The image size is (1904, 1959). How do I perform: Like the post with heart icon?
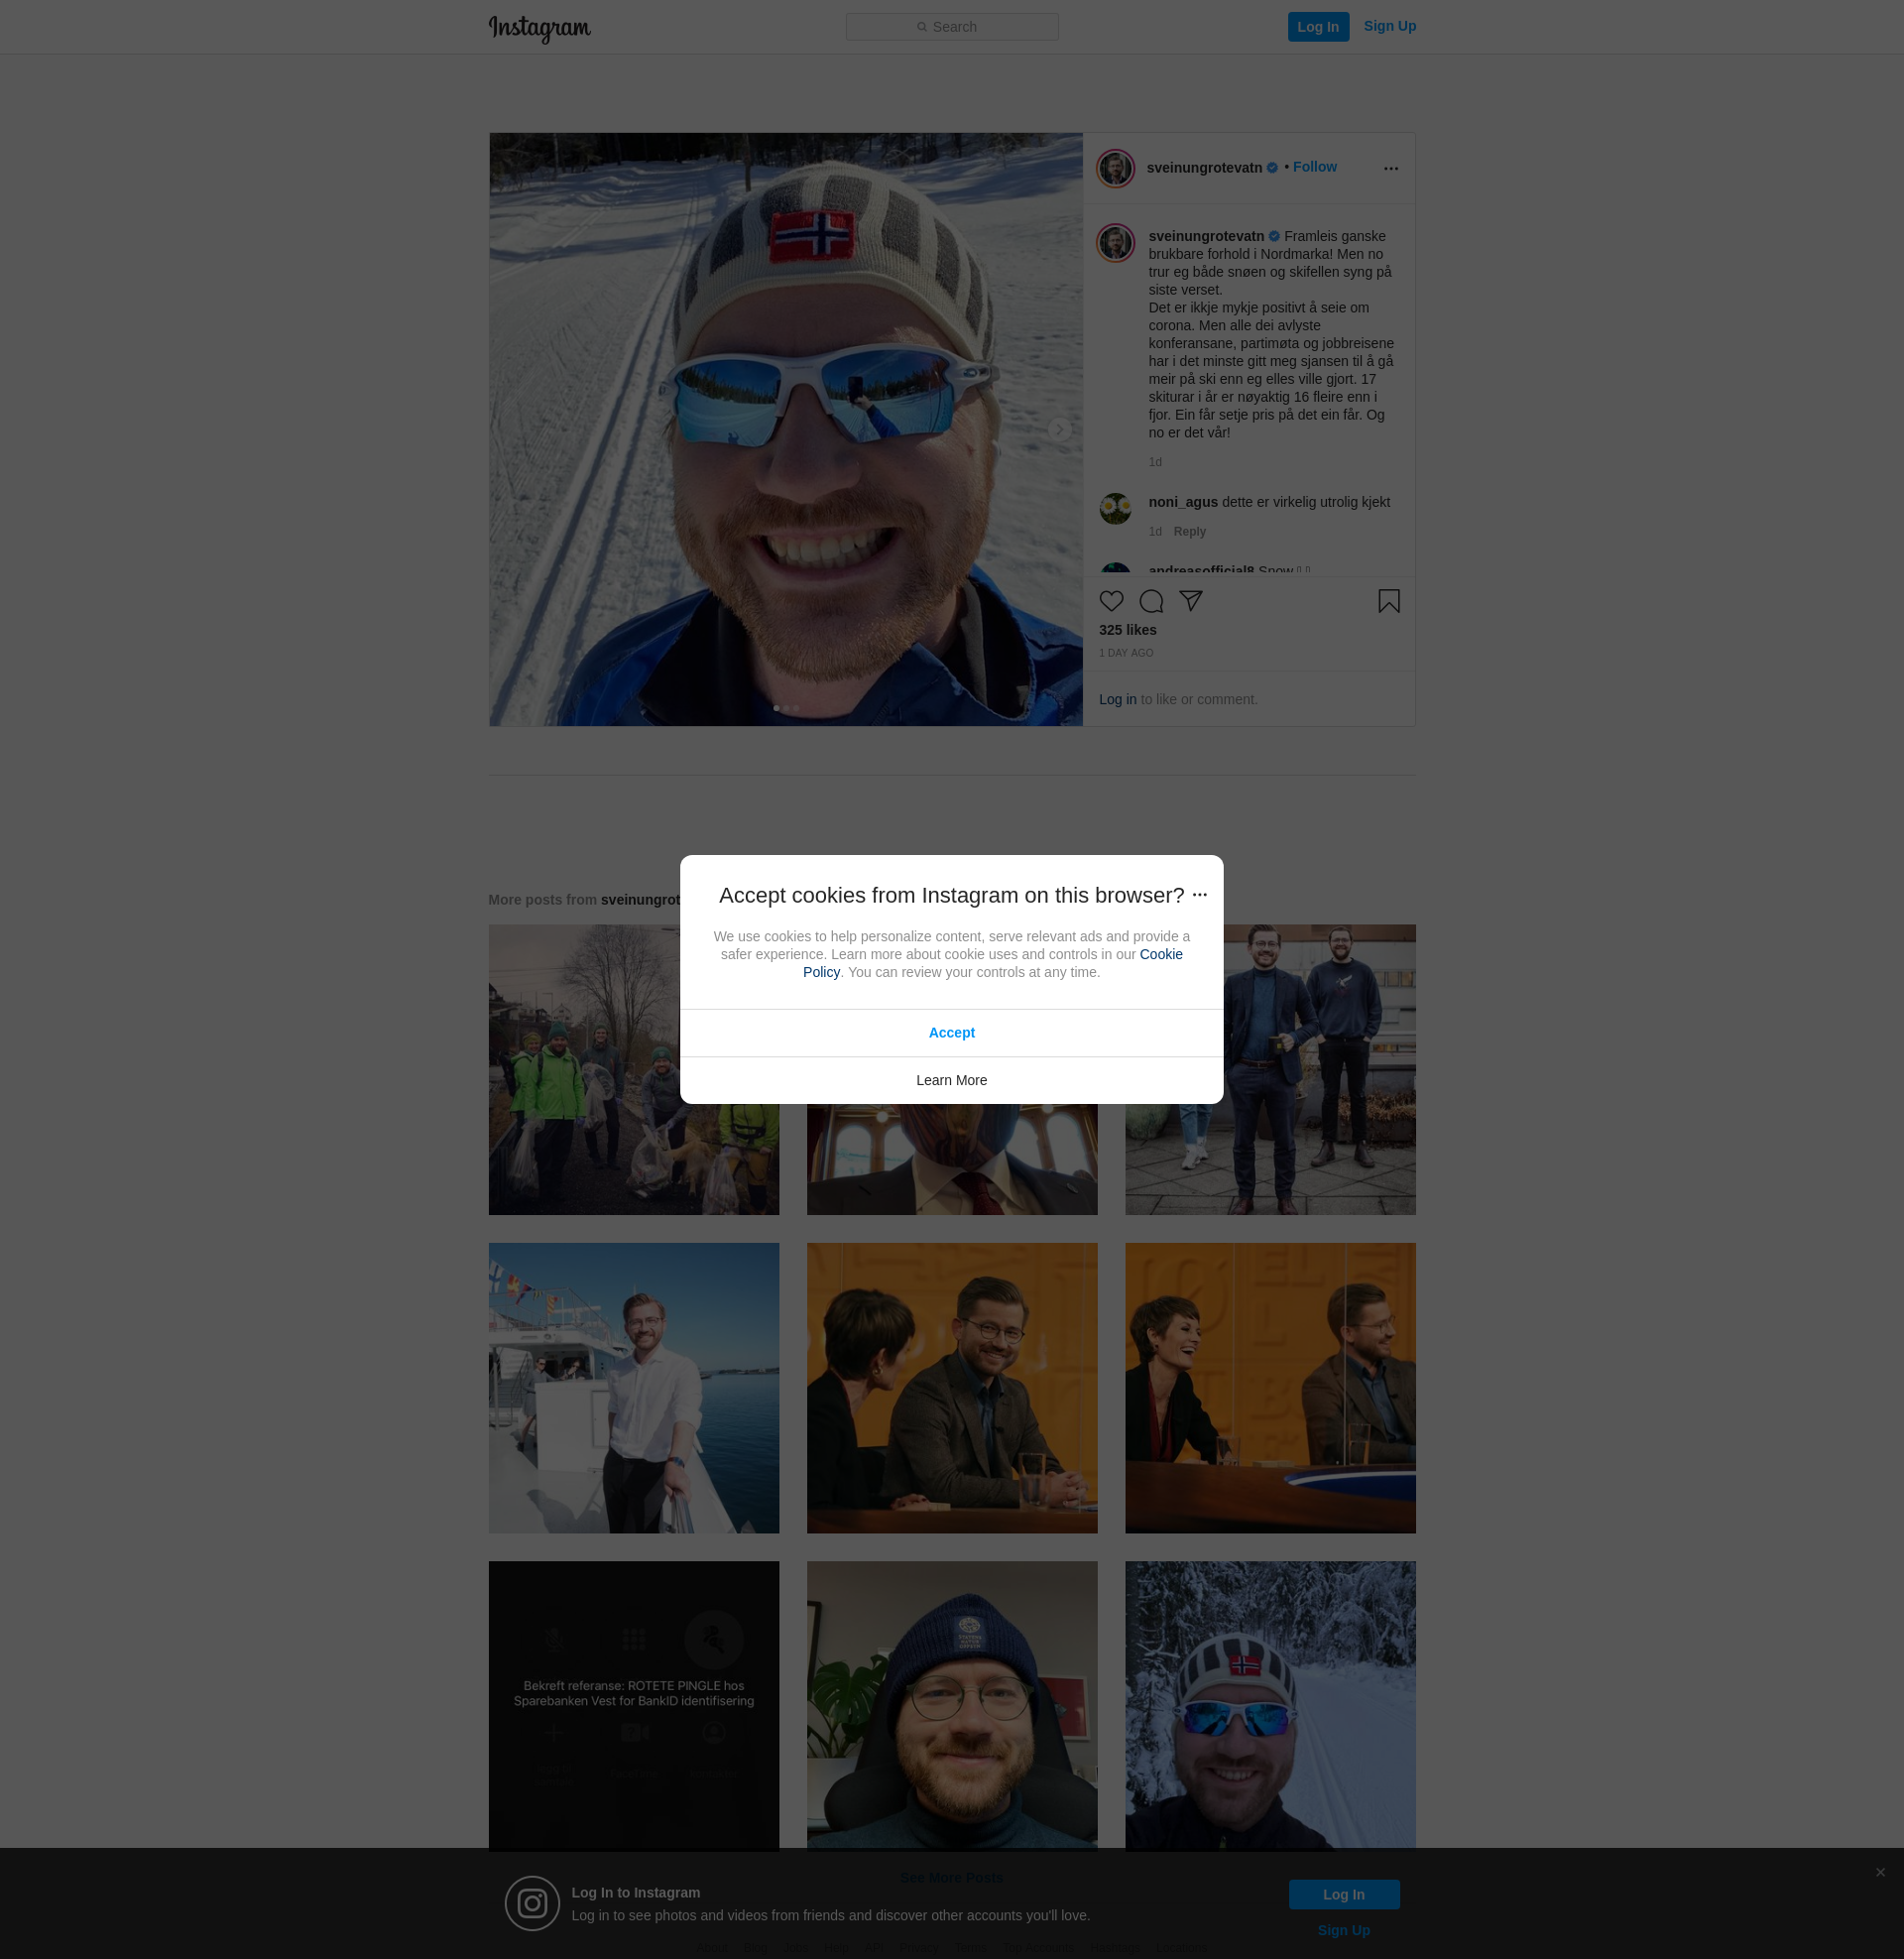(x=1110, y=601)
